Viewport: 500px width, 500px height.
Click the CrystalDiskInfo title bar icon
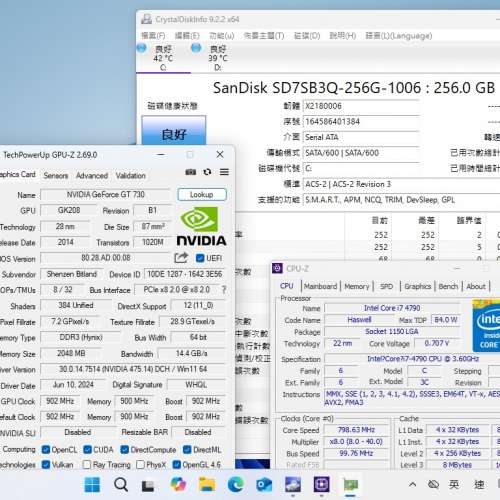pyautogui.click(x=146, y=19)
